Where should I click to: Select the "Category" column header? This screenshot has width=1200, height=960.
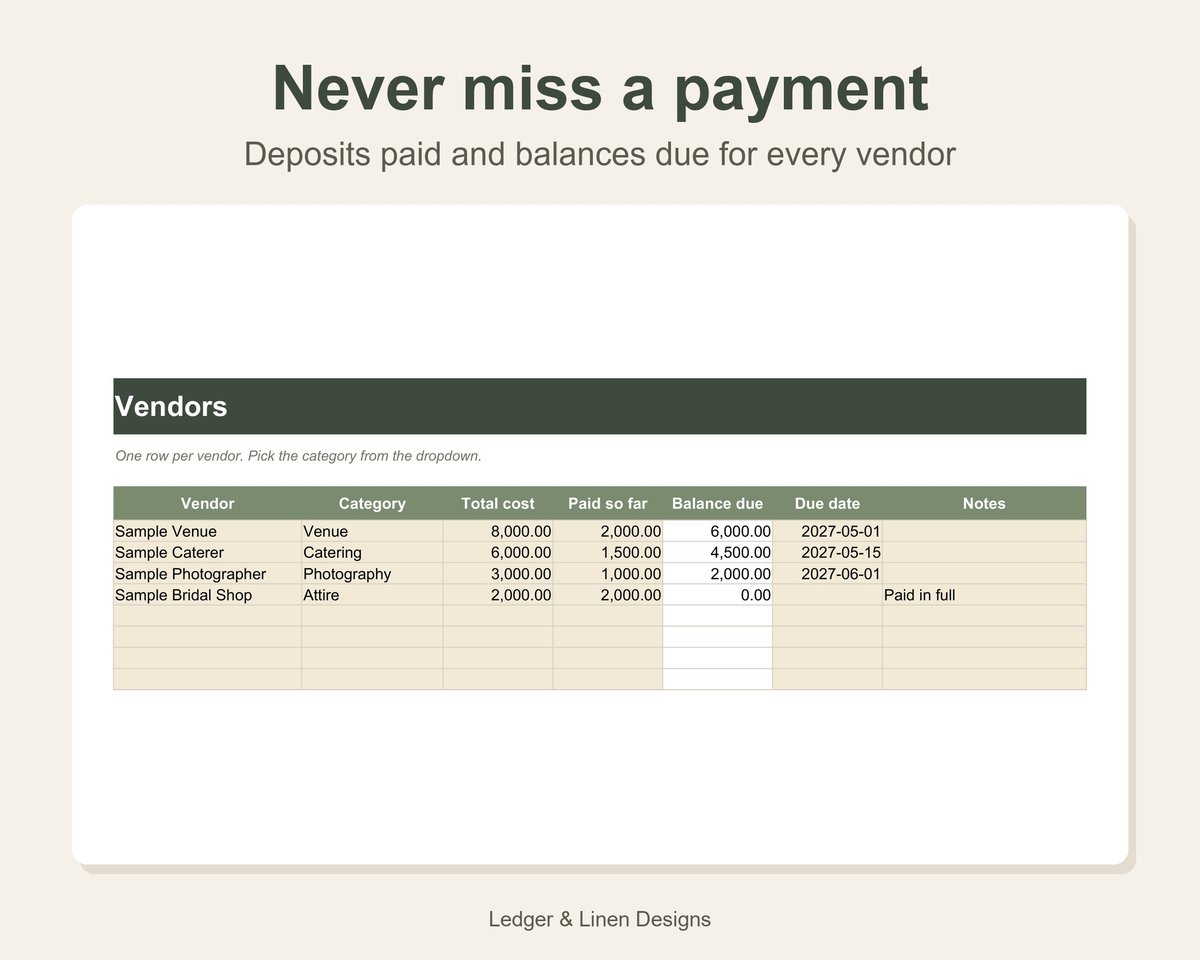coord(372,503)
